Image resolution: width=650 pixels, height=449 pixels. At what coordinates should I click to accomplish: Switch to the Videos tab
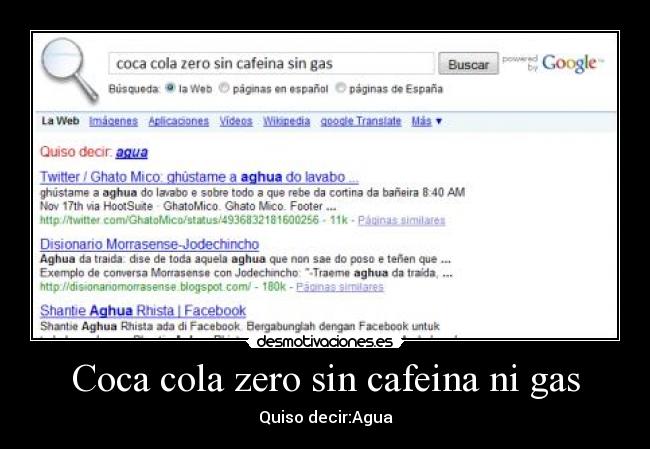236,121
